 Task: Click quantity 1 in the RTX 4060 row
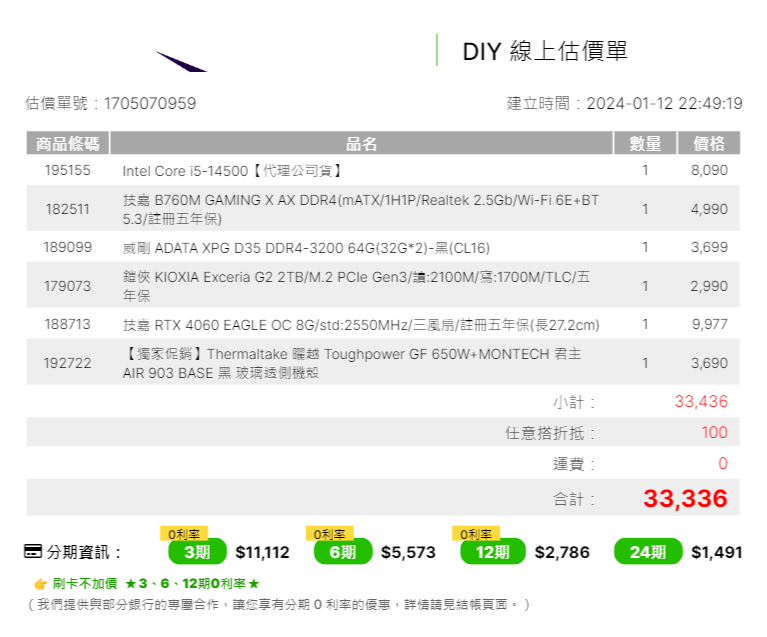[645, 324]
